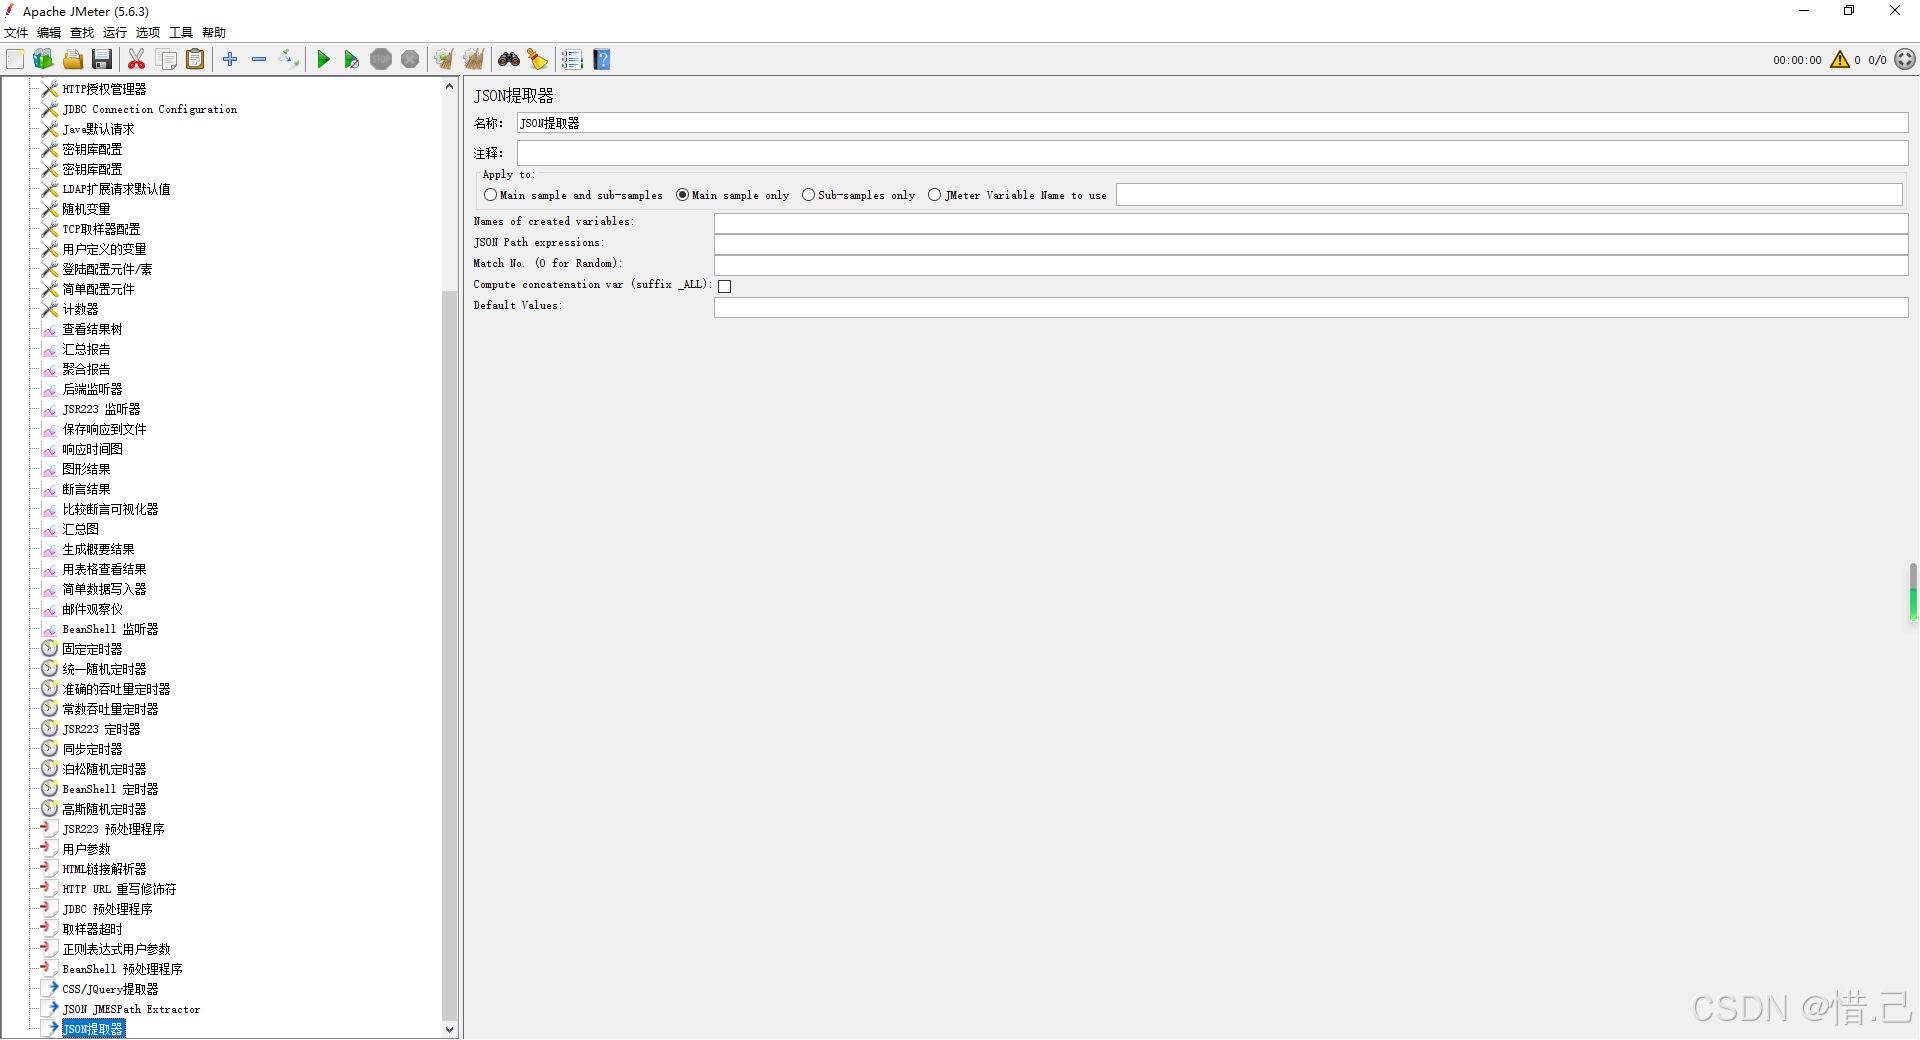Click the binoculars Search icon

(509, 60)
